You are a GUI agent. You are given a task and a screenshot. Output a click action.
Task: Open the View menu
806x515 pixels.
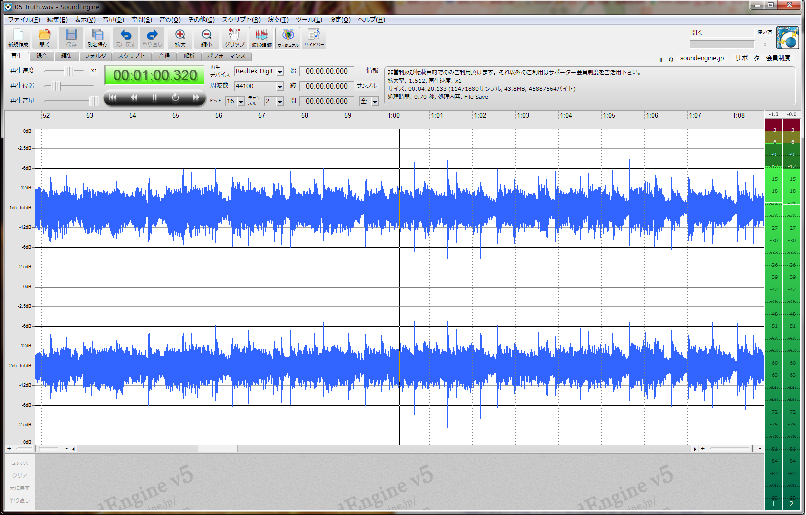[x=85, y=20]
